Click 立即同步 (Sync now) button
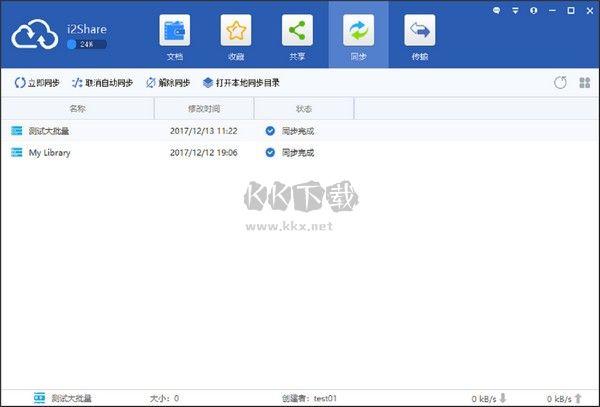Viewport: 600px width, 407px height. pos(37,83)
